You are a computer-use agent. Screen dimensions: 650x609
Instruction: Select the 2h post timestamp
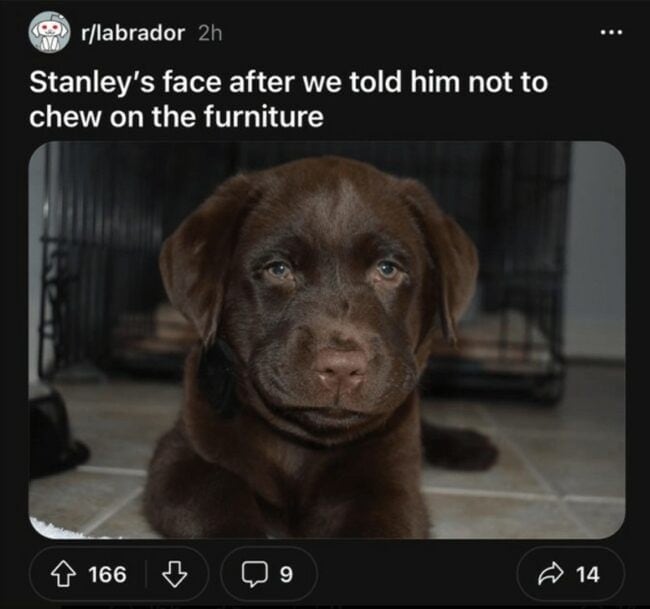210,33
